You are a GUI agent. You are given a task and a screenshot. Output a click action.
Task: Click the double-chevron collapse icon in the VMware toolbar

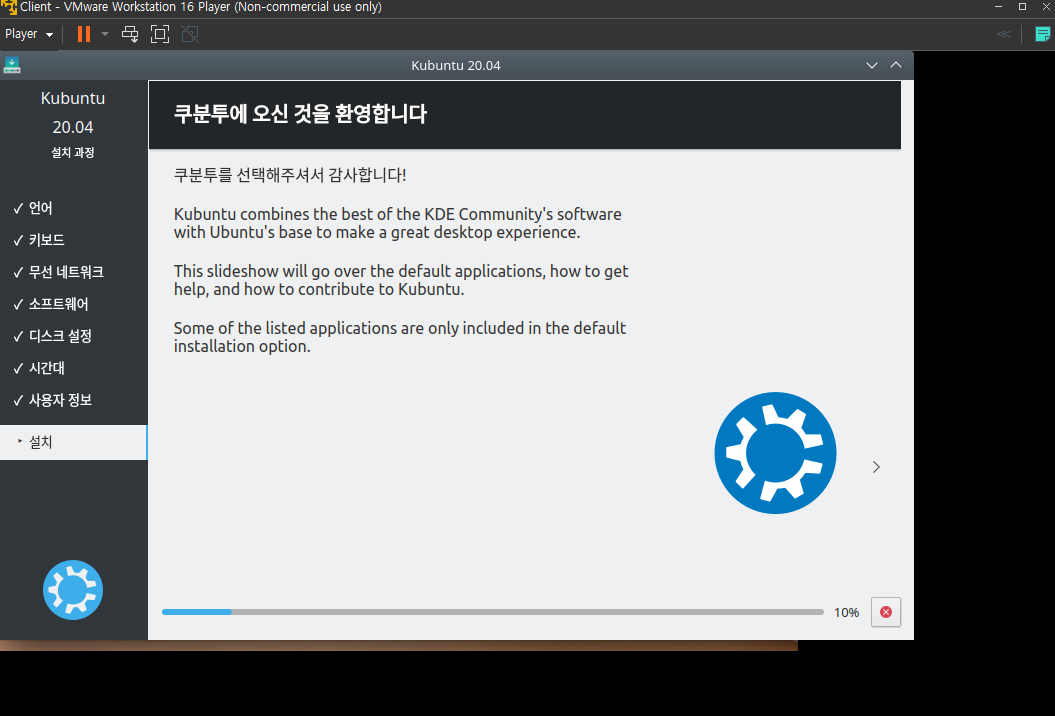(x=1004, y=34)
